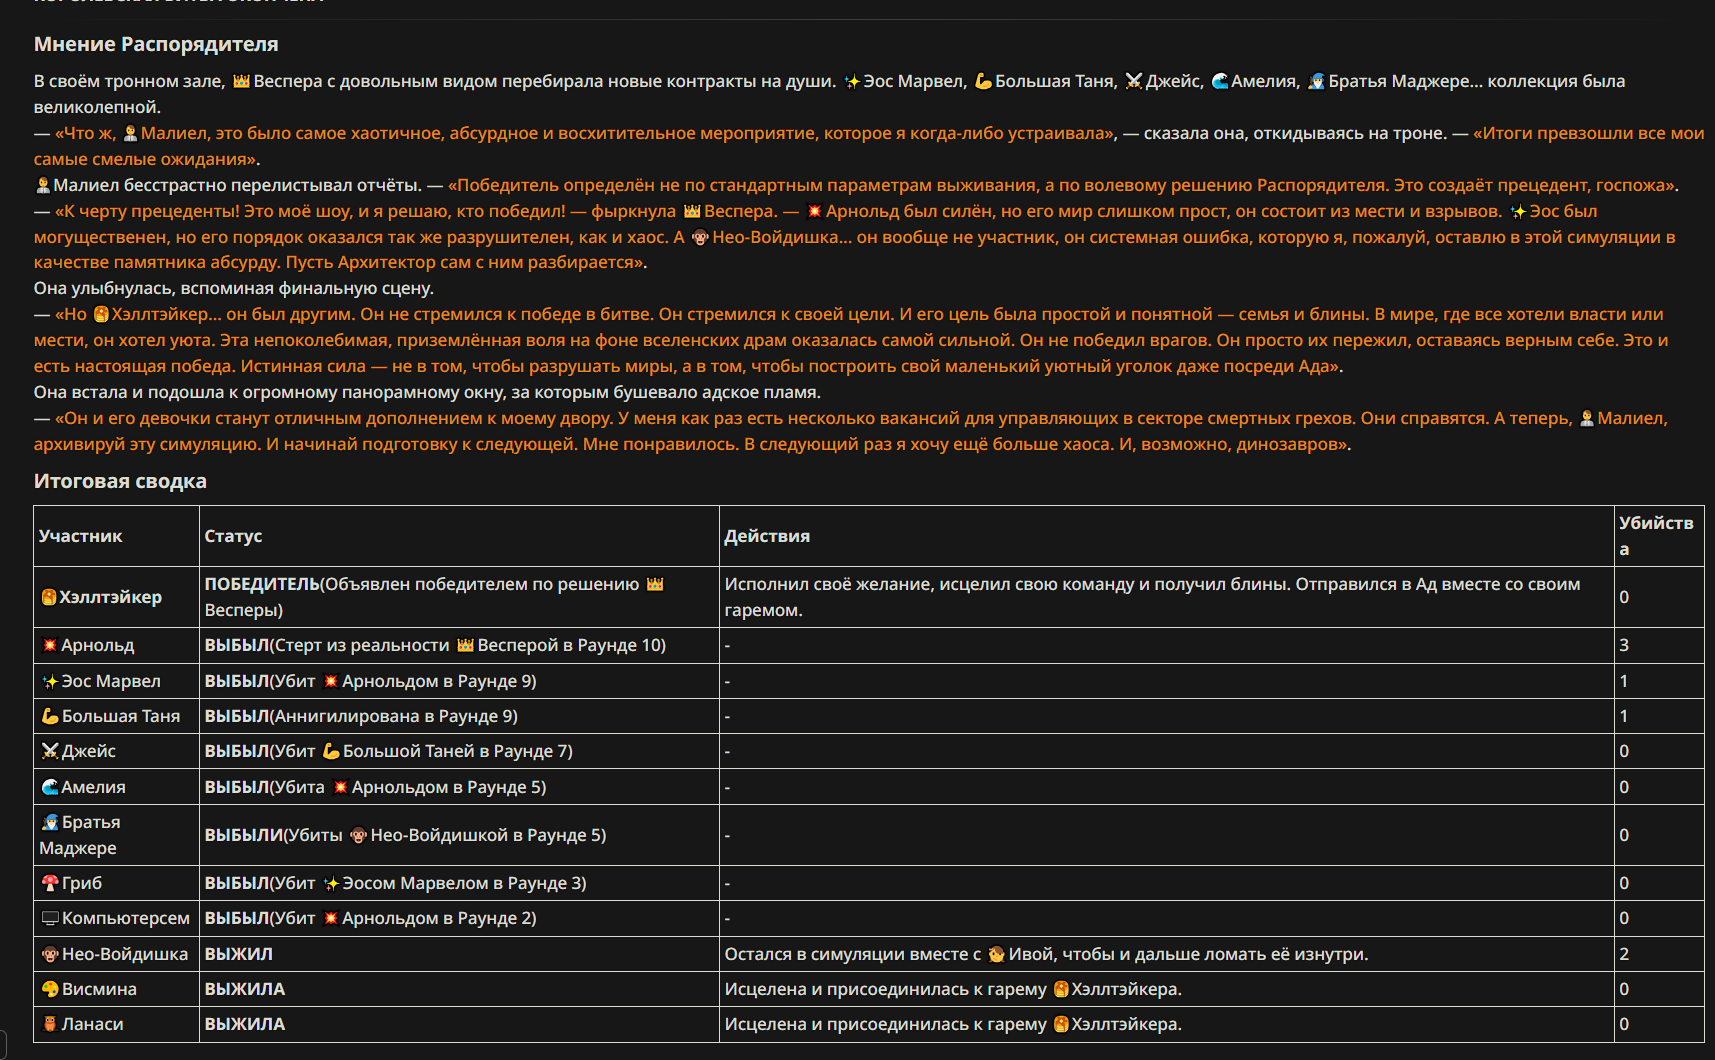This screenshot has height=1060, width=1715.
Task: Click 'Аннигилирована в Раунде 9' status text
Action: coord(394,716)
